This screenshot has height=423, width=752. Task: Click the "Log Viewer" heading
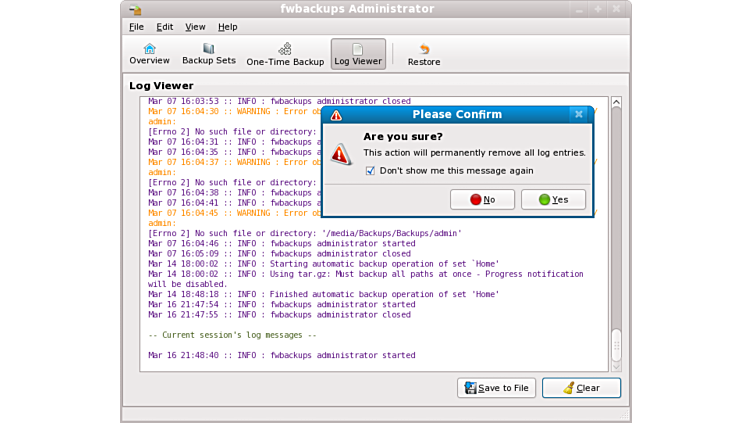(x=161, y=86)
